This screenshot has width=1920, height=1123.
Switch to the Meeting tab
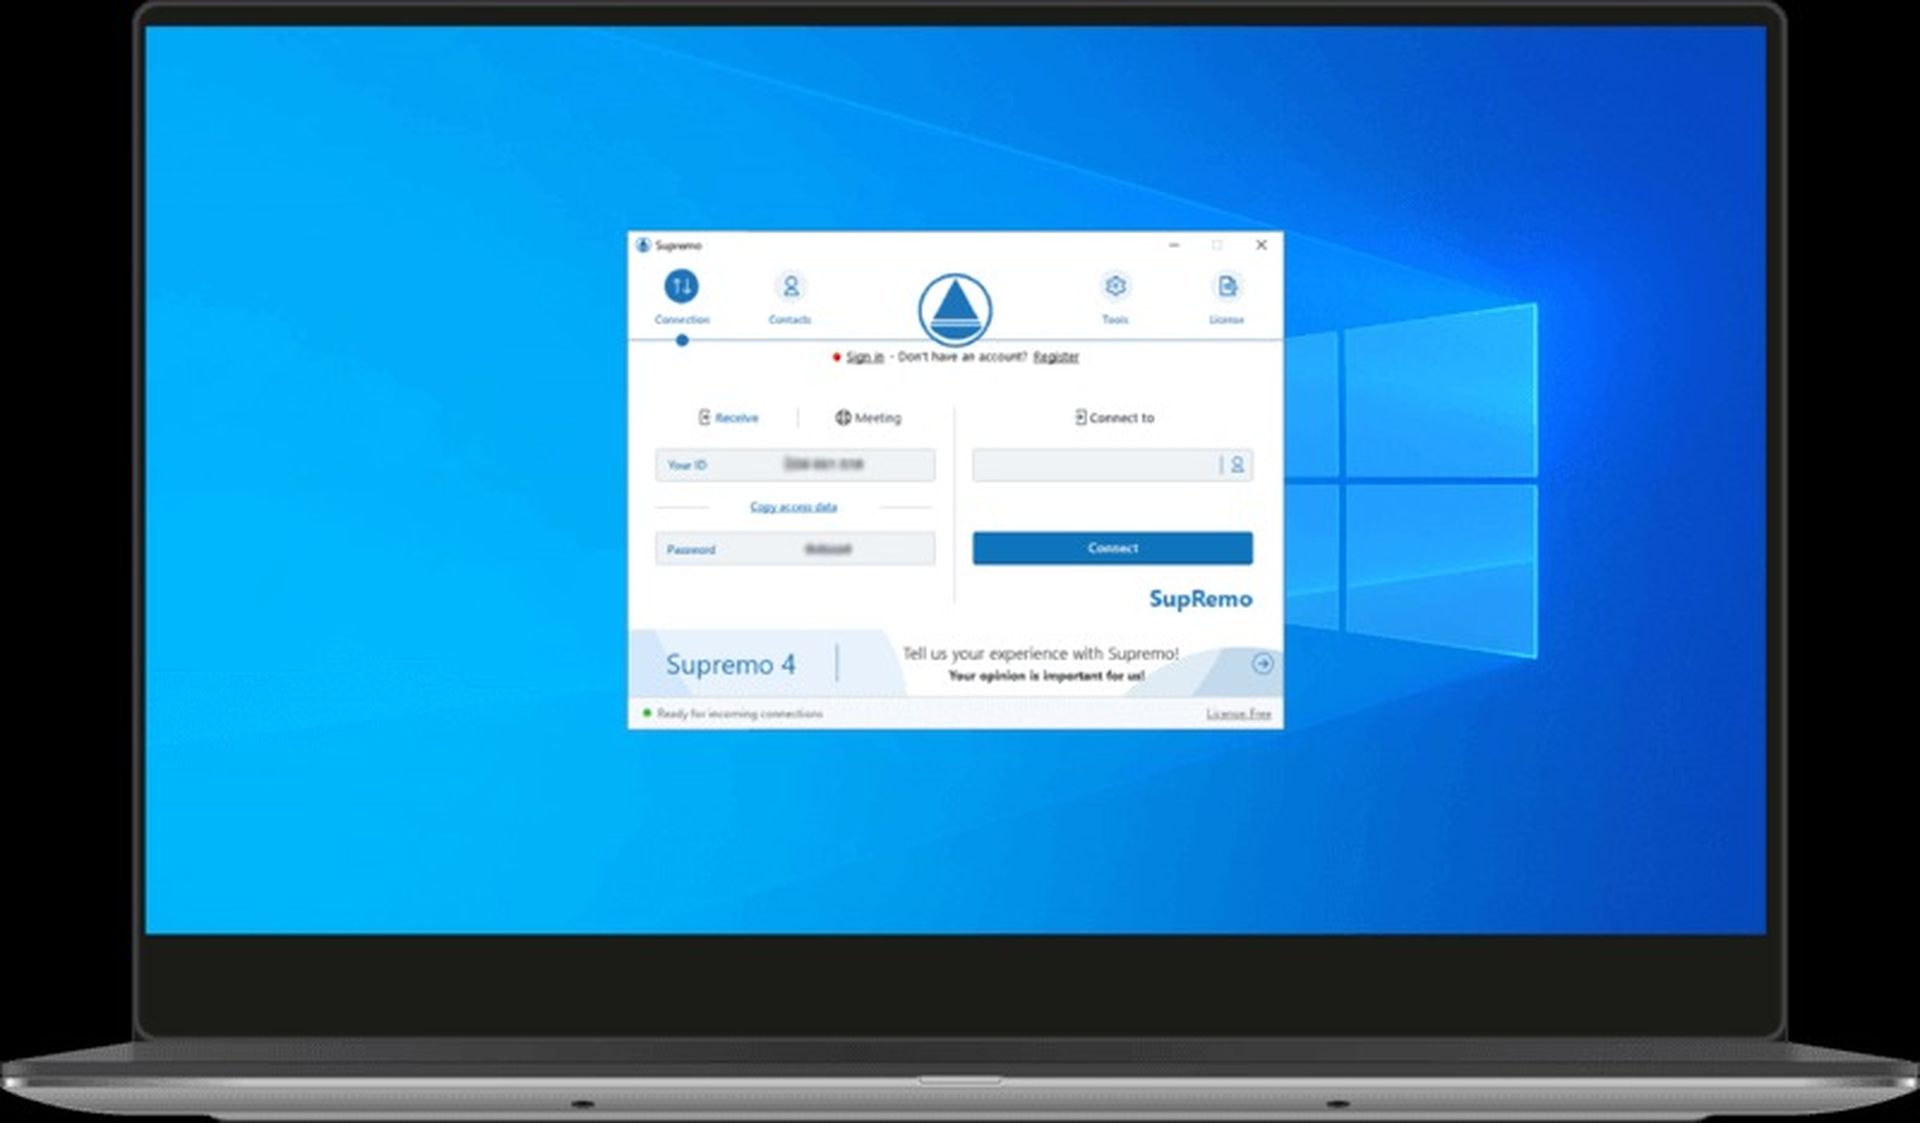coord(868,417)
